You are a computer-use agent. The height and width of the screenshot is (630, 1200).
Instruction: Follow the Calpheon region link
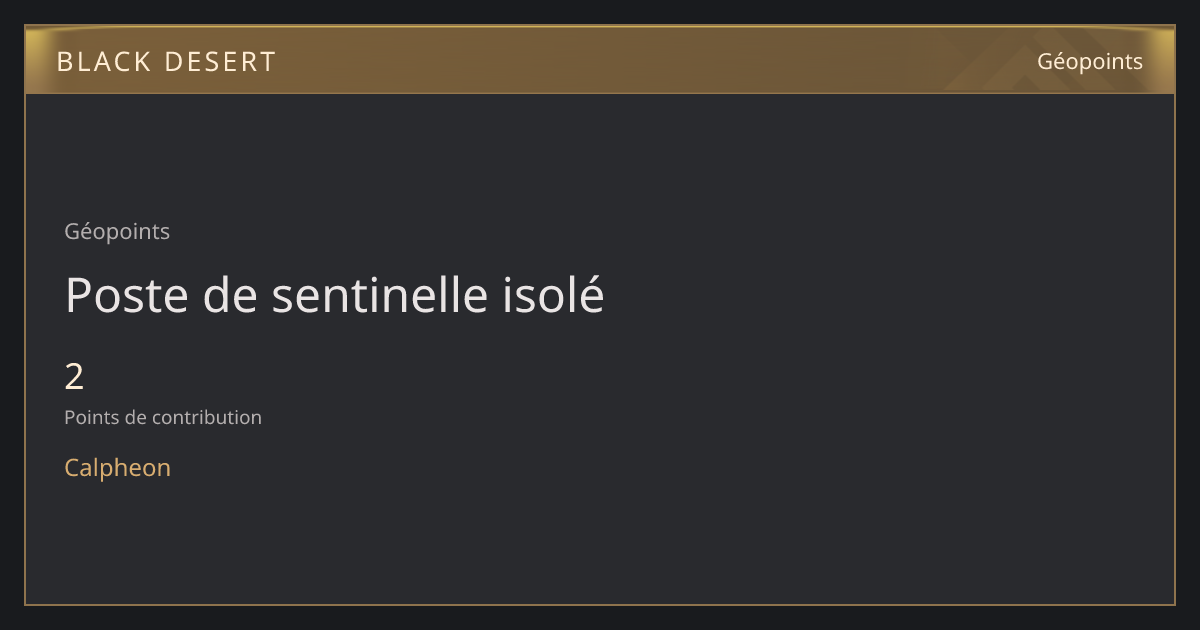[x=117, y=468]
